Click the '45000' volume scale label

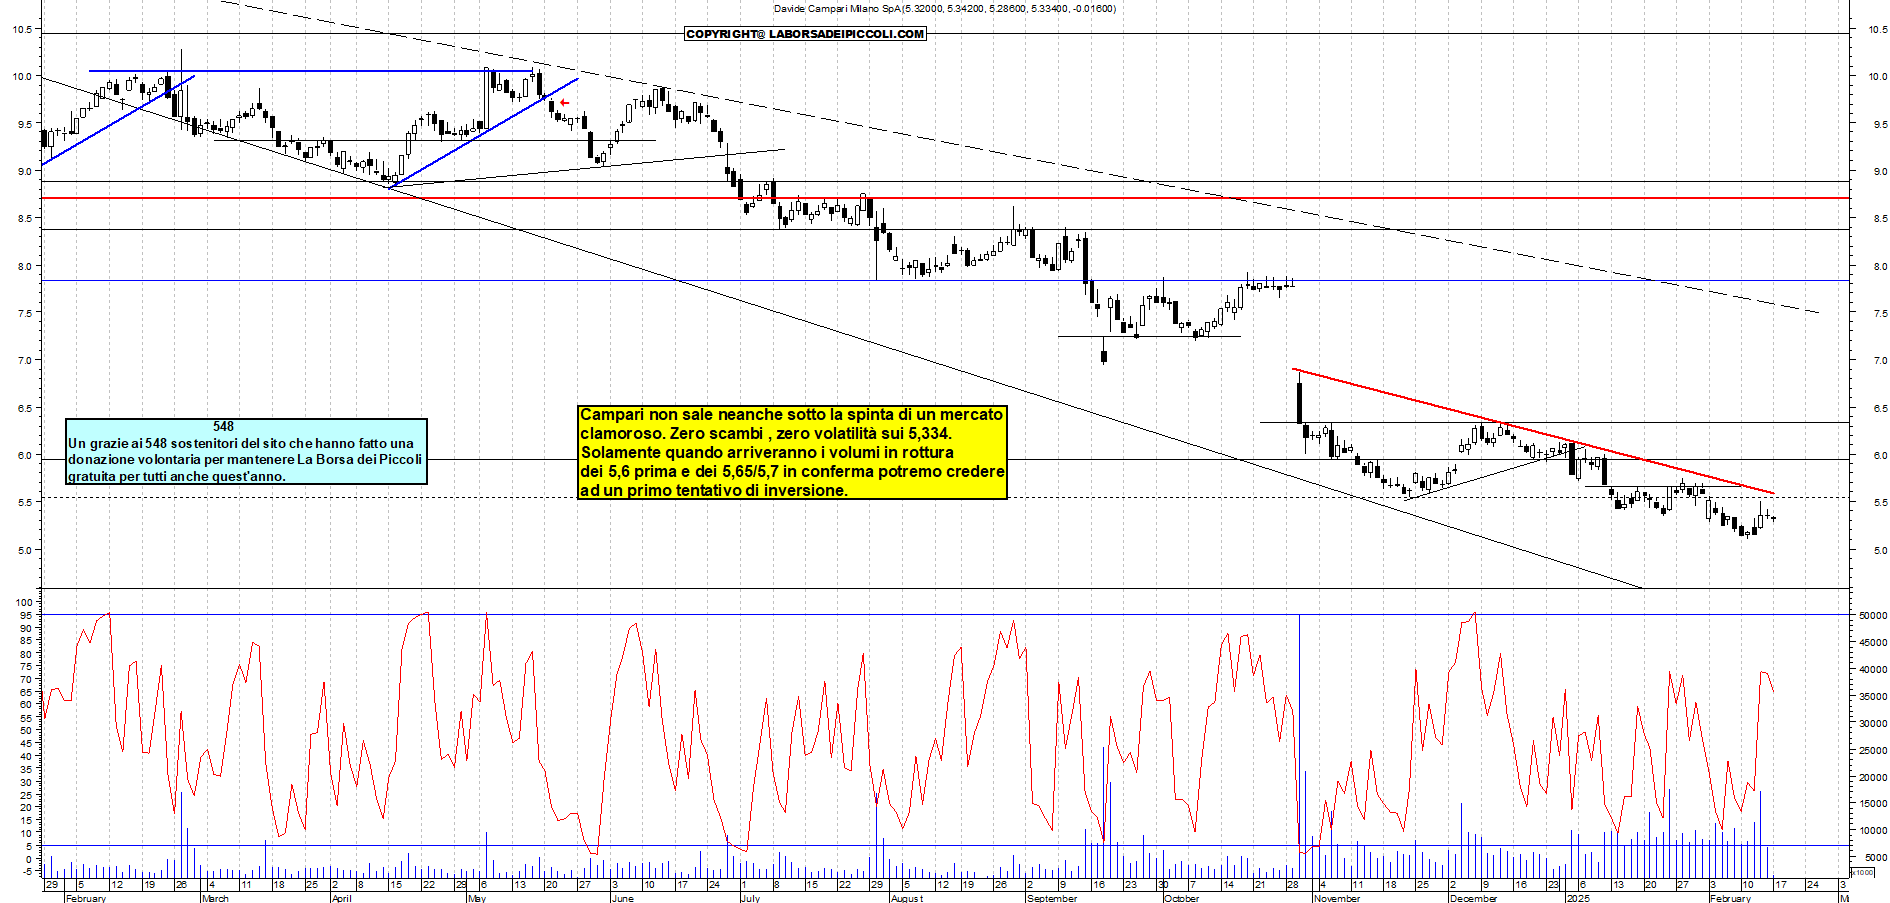click(x=1873, y=643)
